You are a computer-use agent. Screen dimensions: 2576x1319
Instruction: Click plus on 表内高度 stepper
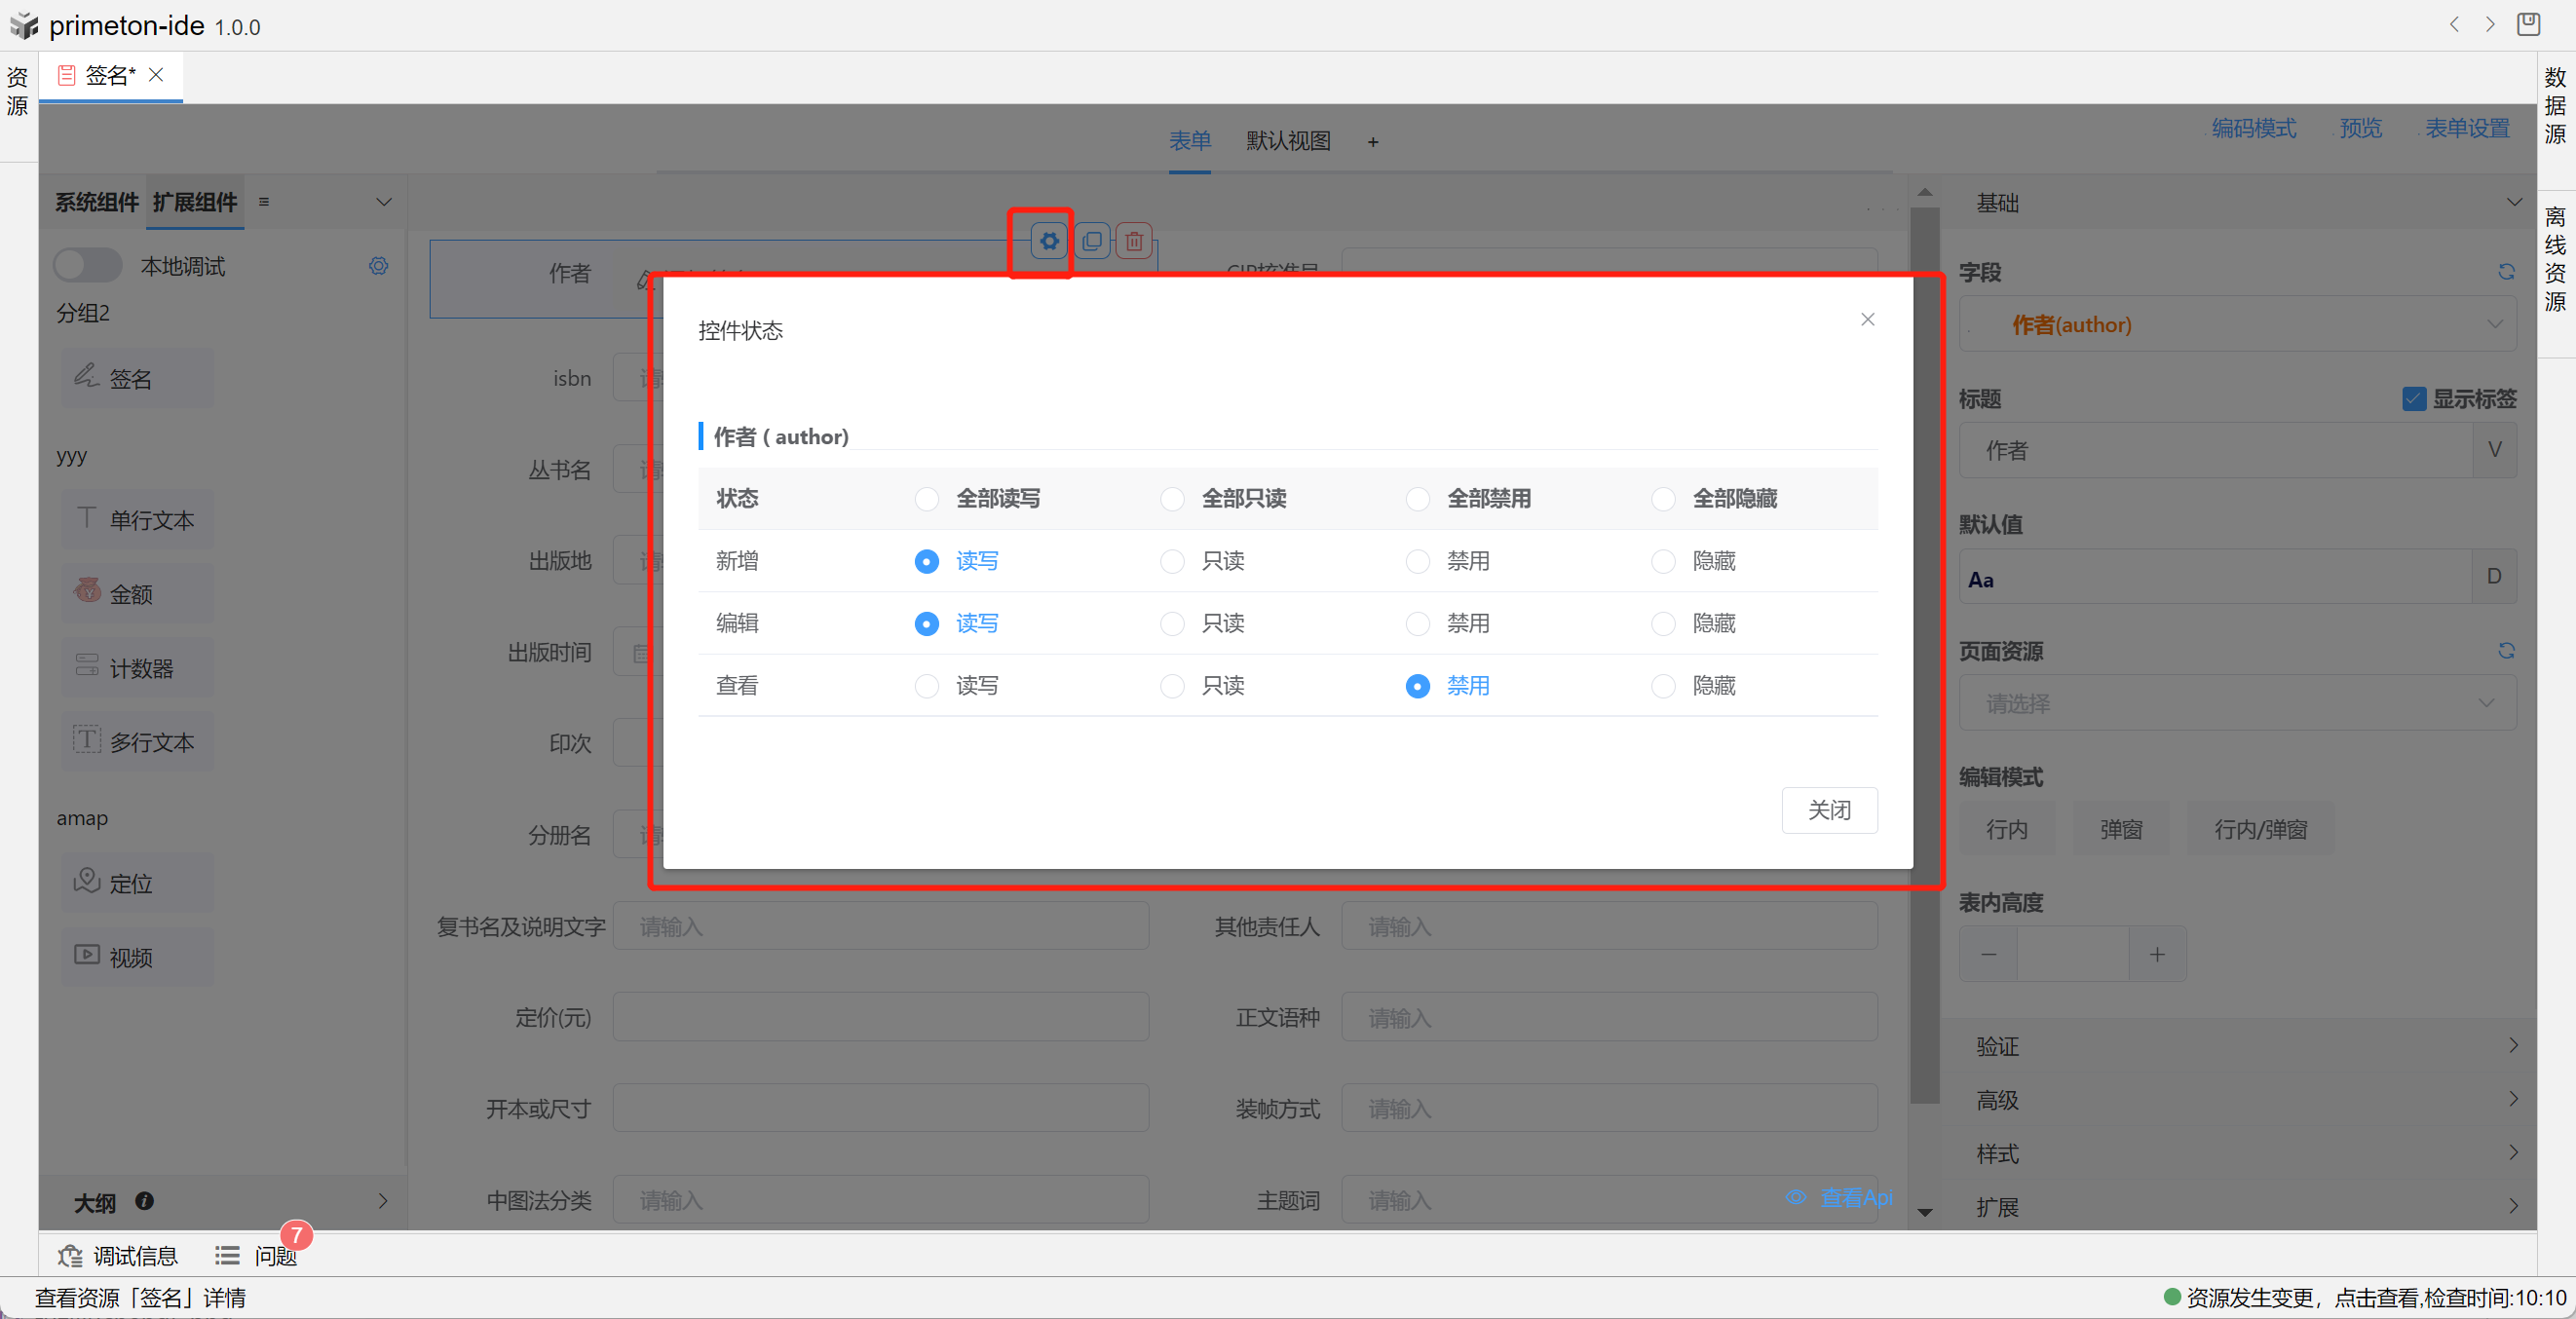(x=2157, y=955)
